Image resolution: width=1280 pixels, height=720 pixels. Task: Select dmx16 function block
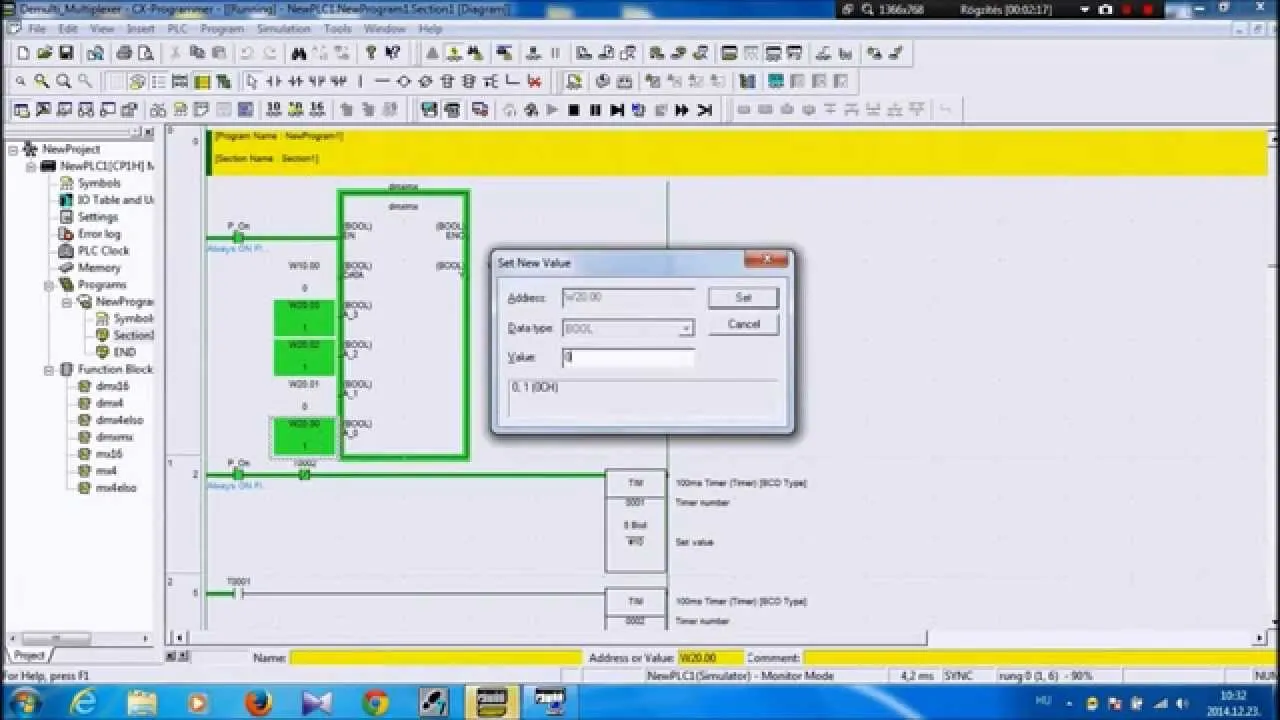coord(111,386)
